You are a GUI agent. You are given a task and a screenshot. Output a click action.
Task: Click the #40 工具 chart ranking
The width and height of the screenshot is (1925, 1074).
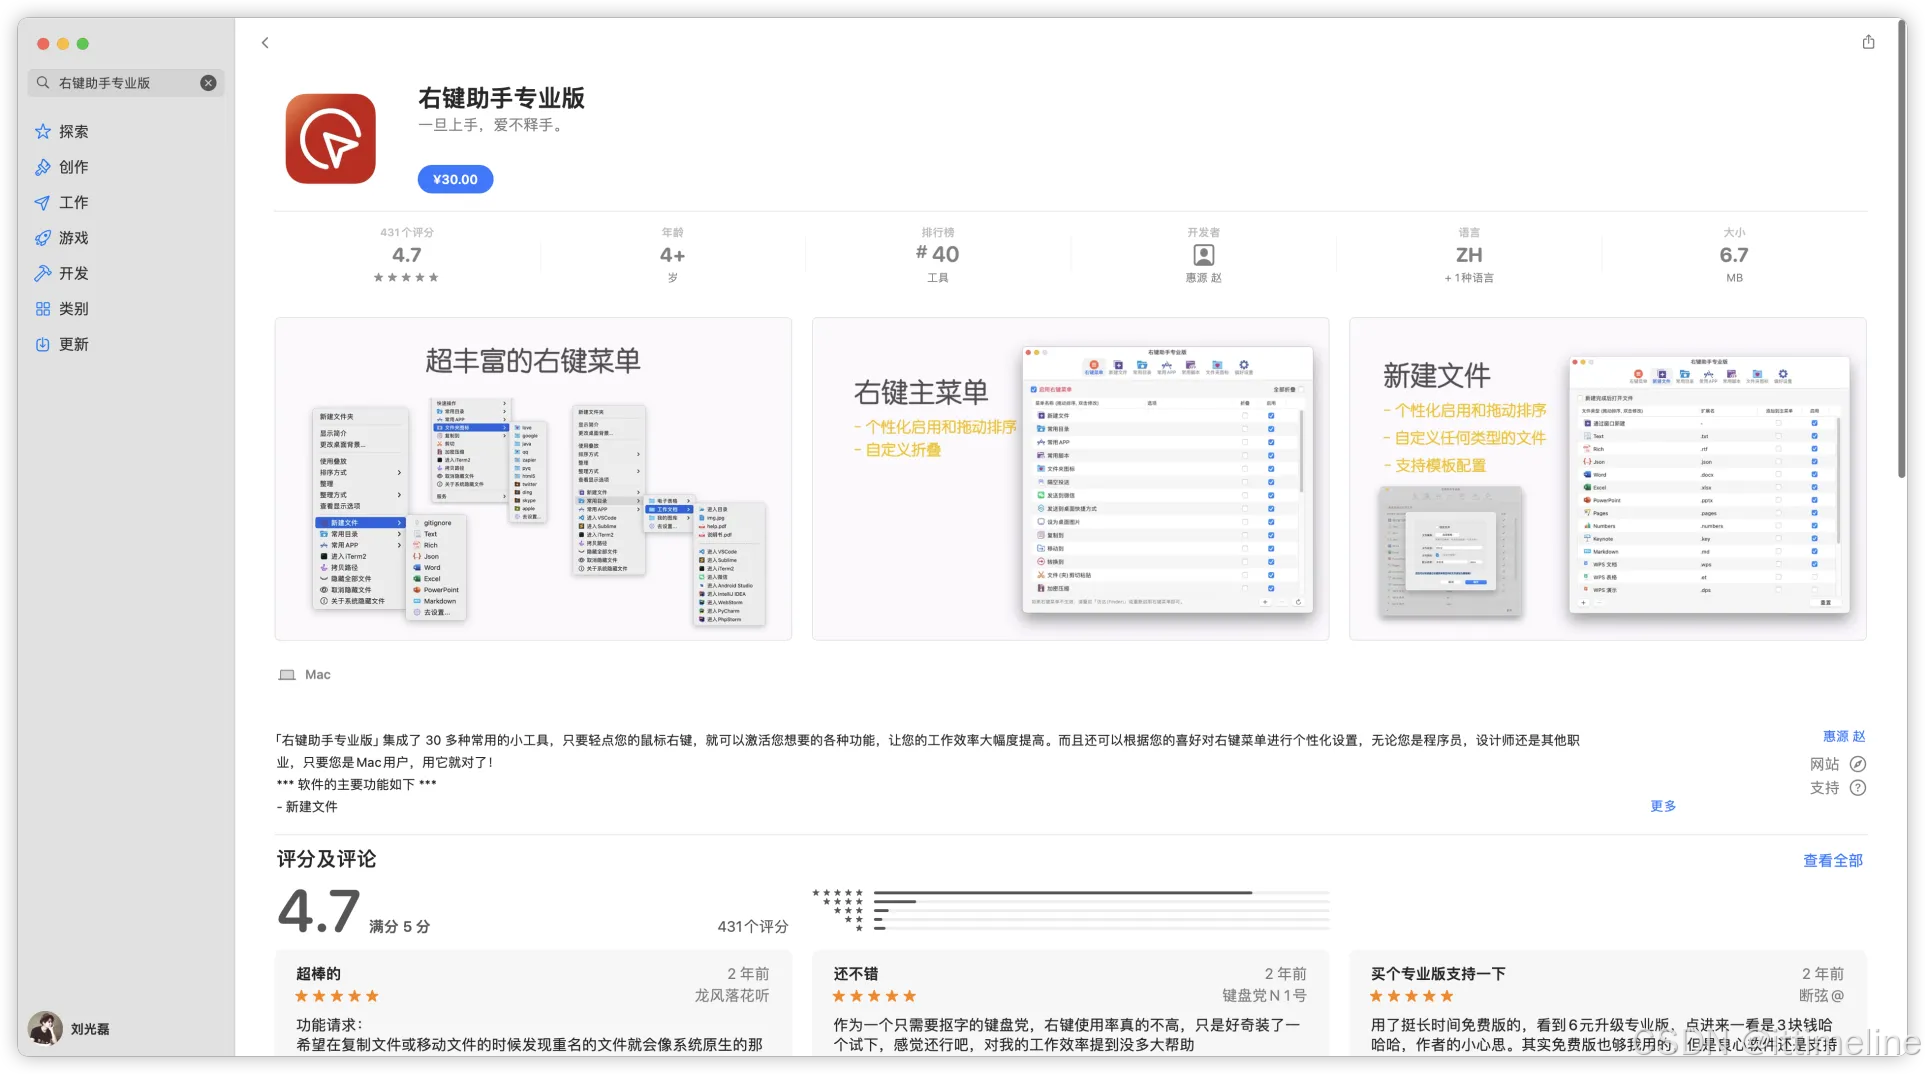point(938,256)
